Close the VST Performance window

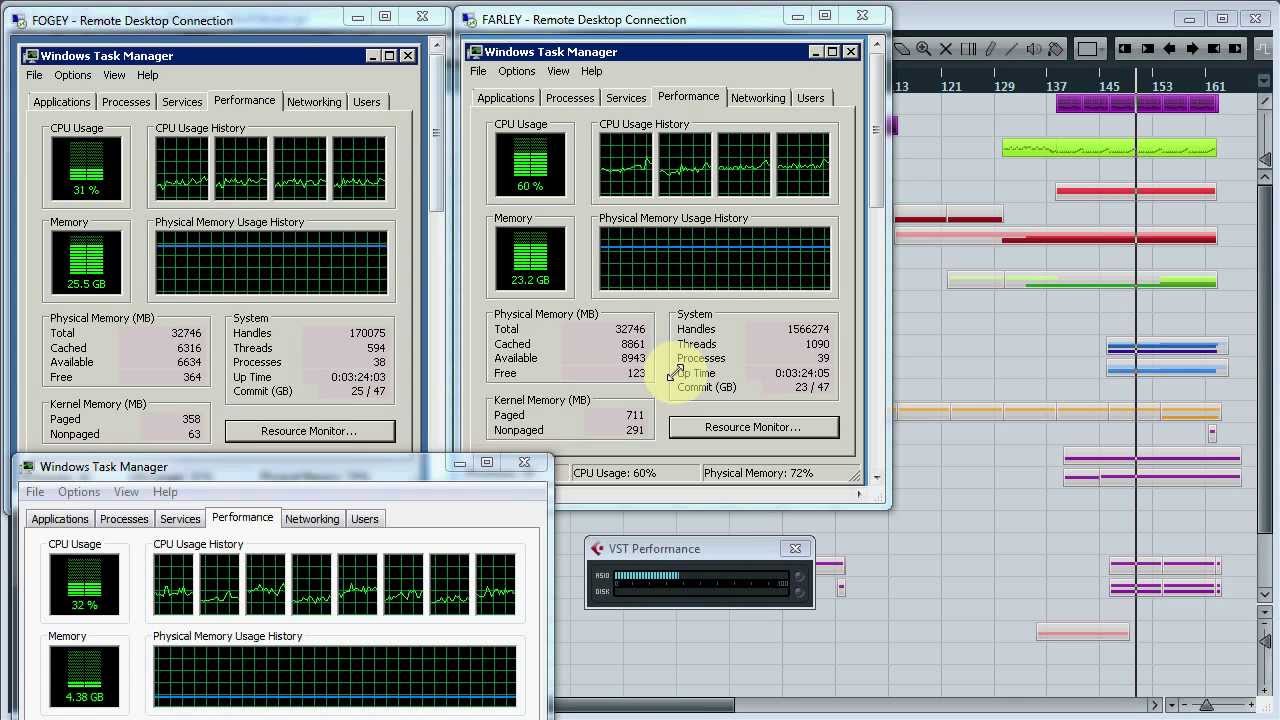pos(795,548)
